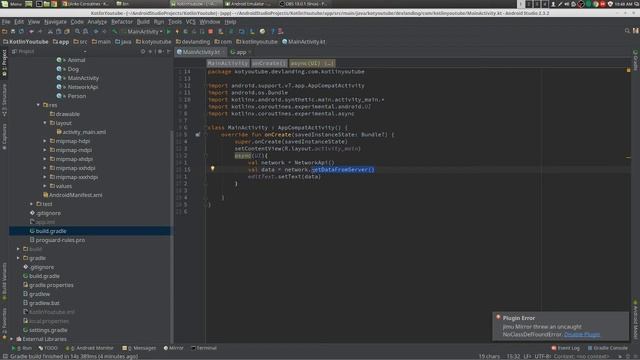The image size is (640, 360).
Task: Expand External Libraries node
Action: (x=11, y=339)
